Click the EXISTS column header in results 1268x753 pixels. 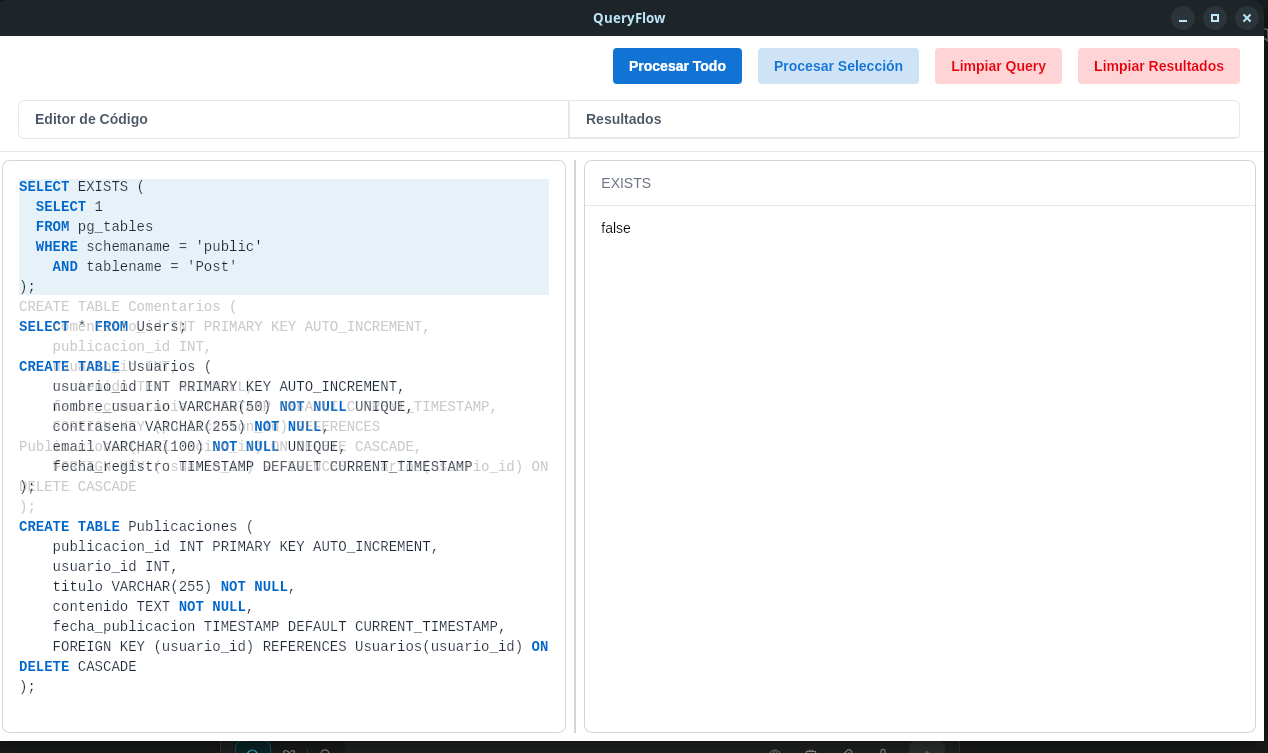(626, 183)
